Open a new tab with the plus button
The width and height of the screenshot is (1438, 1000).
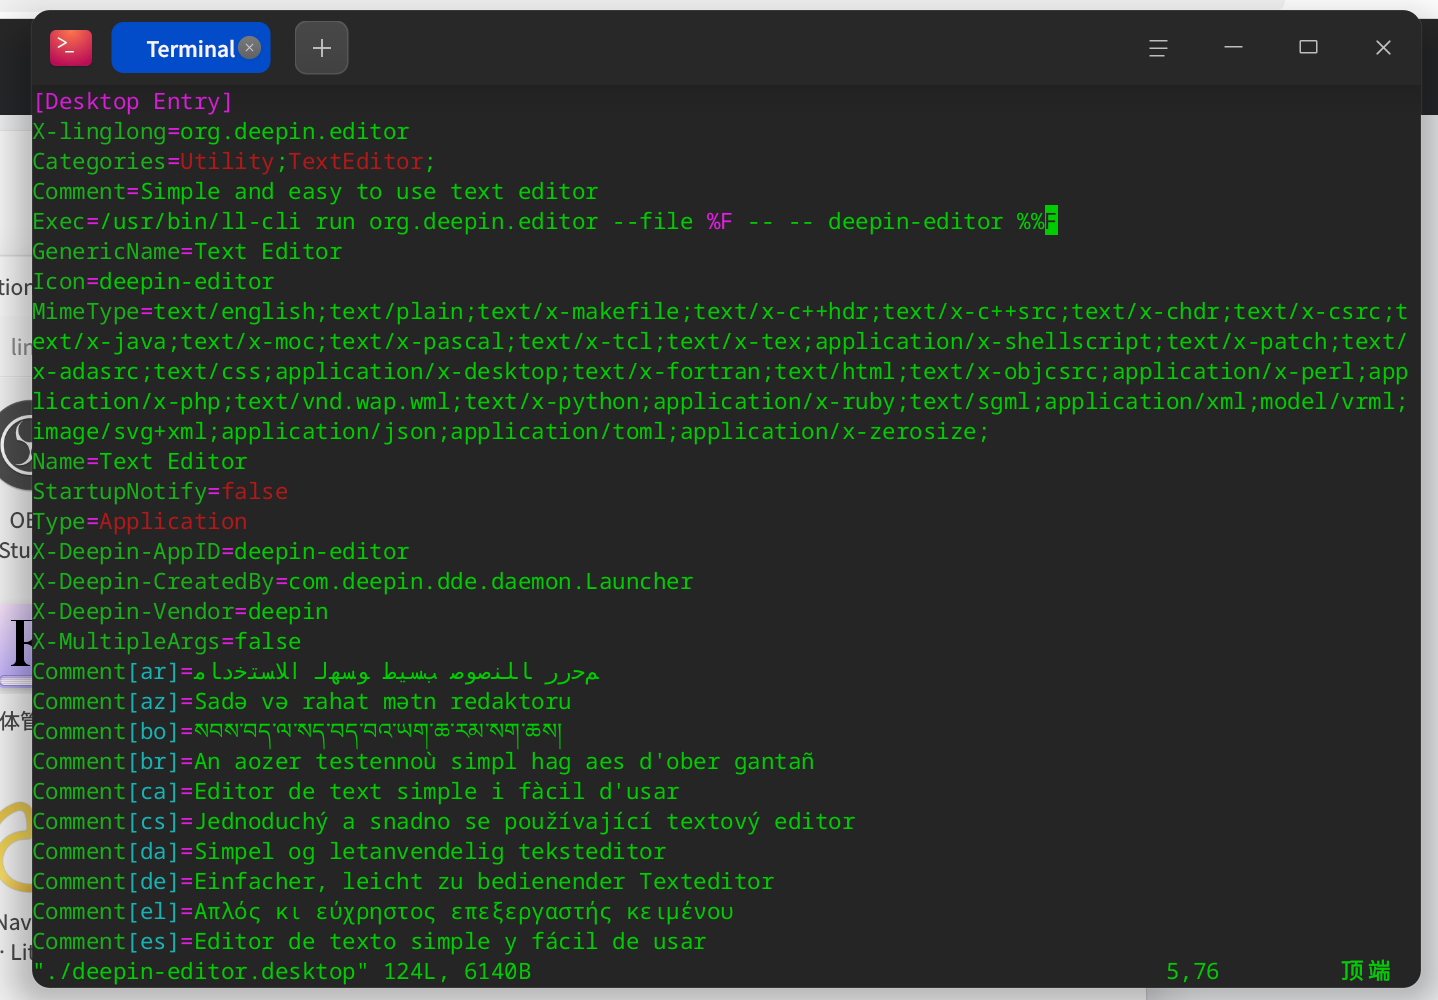tap(321, 48)
